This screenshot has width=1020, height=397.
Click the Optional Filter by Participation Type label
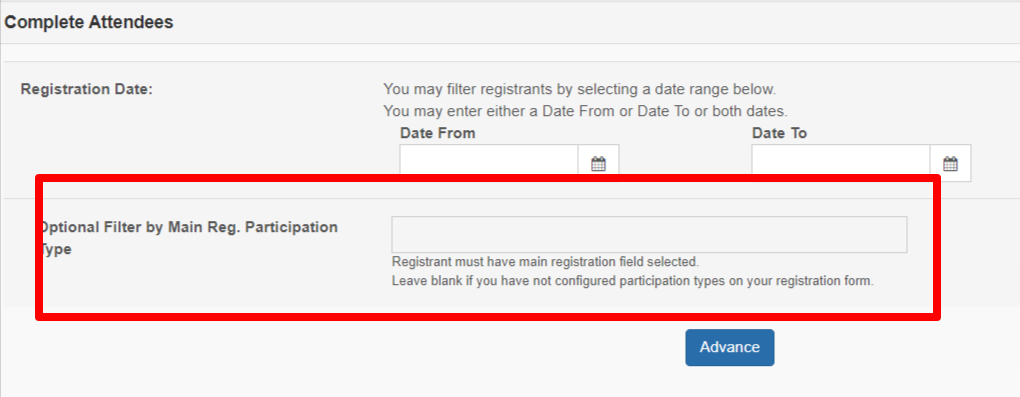[189, 238]
